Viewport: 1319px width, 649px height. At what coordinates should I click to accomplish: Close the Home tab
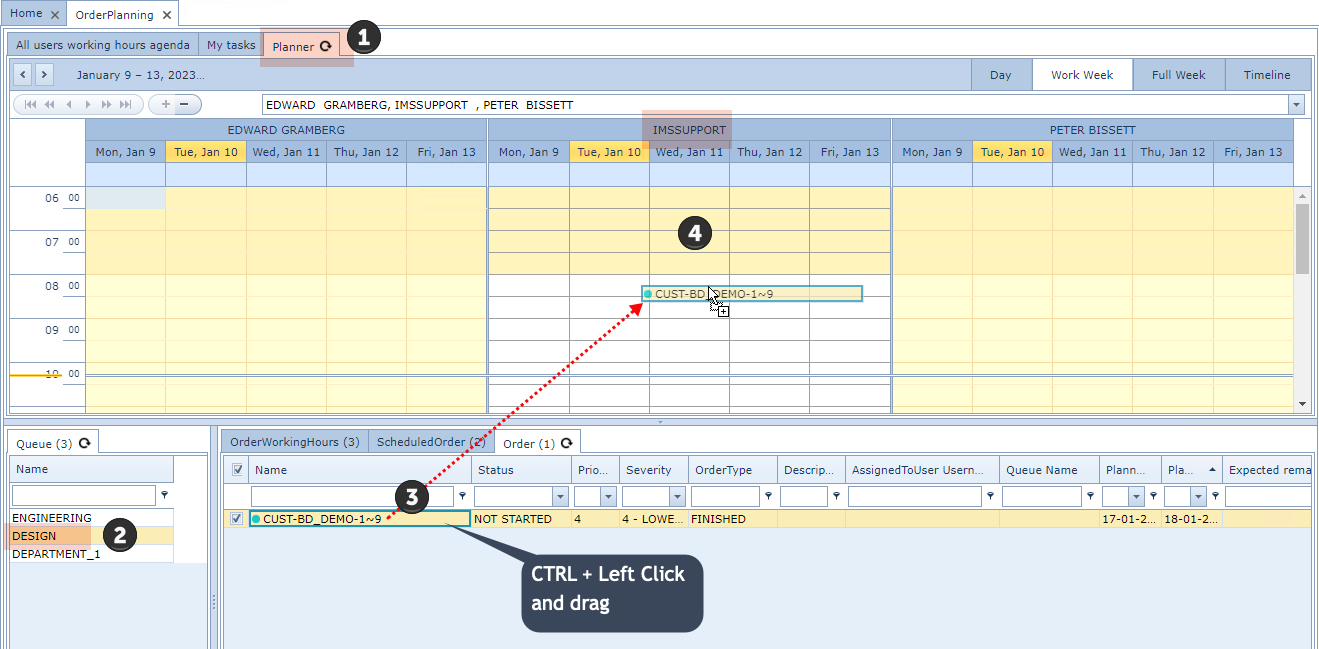[x=55, y=15]
